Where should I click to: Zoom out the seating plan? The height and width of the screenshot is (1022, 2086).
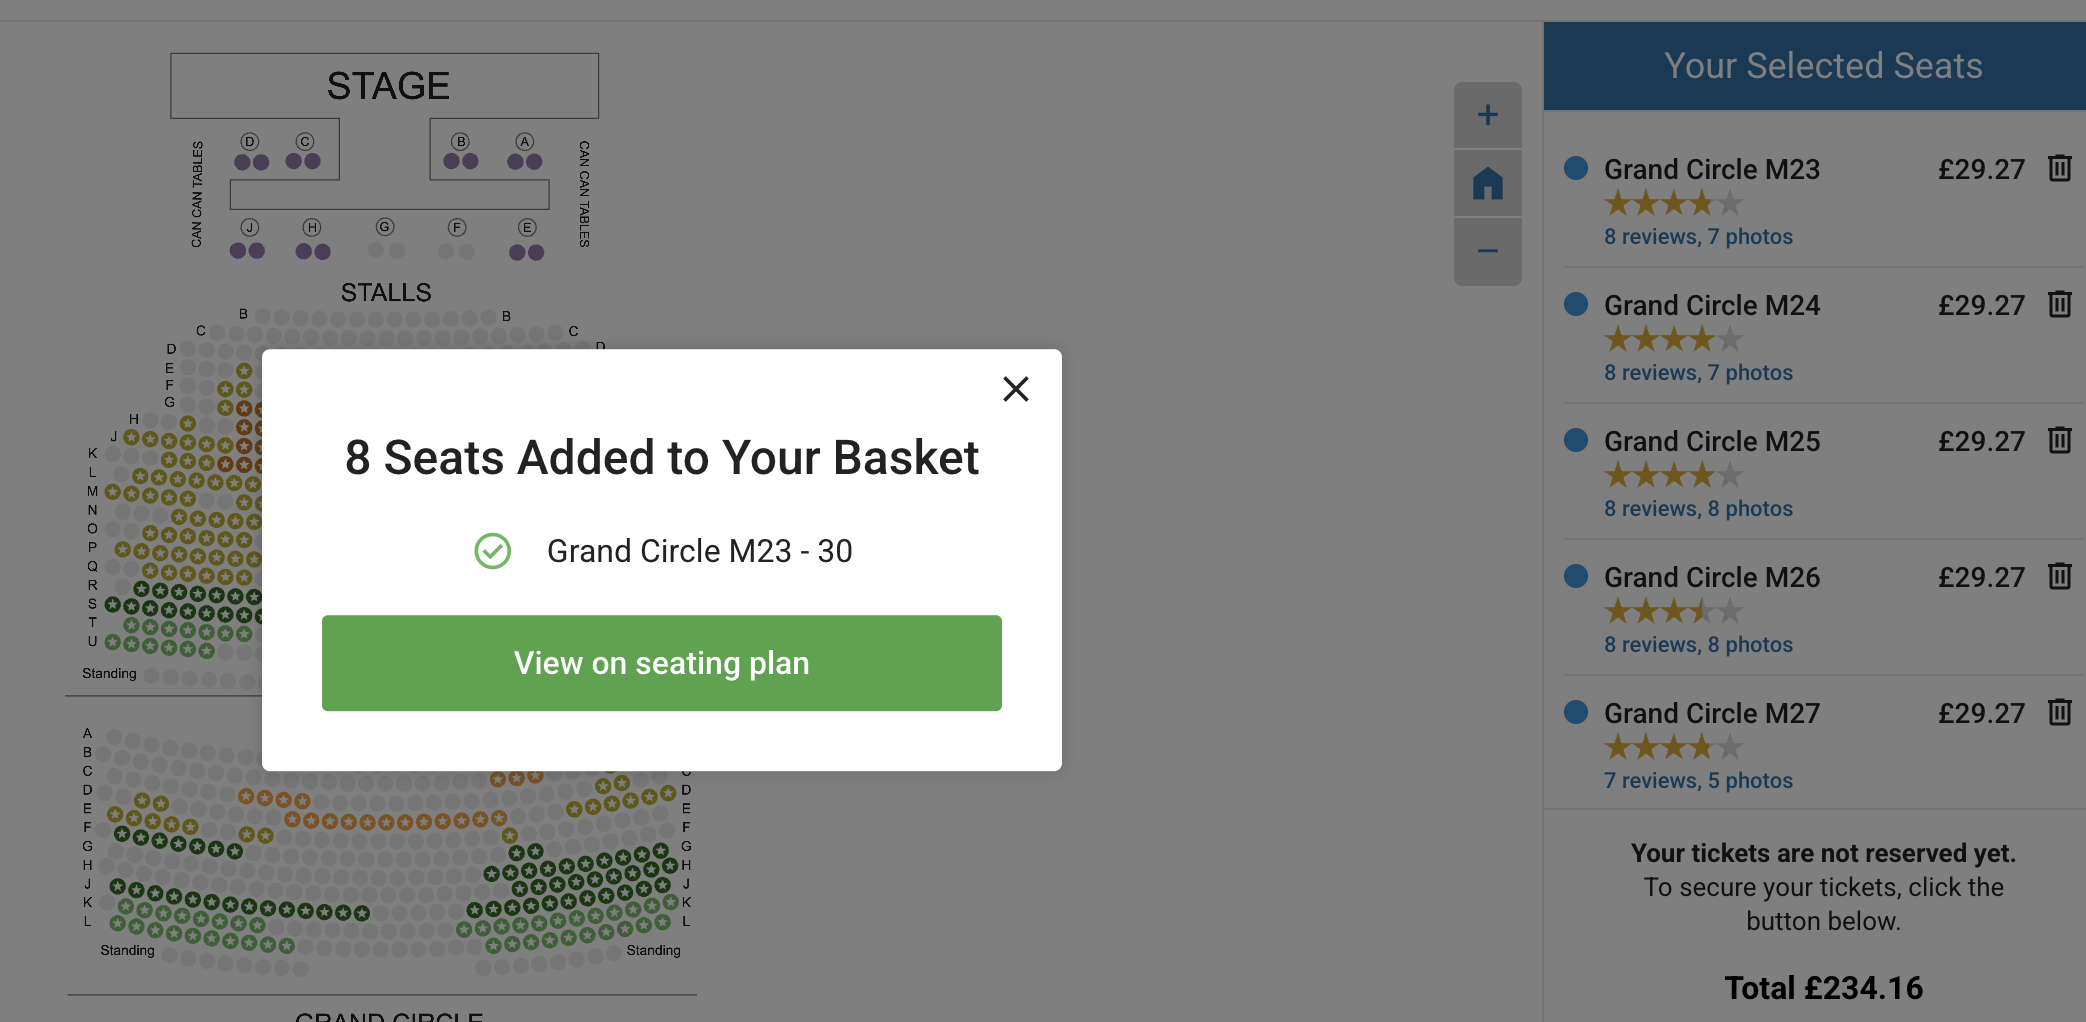tap(1488, 251)
